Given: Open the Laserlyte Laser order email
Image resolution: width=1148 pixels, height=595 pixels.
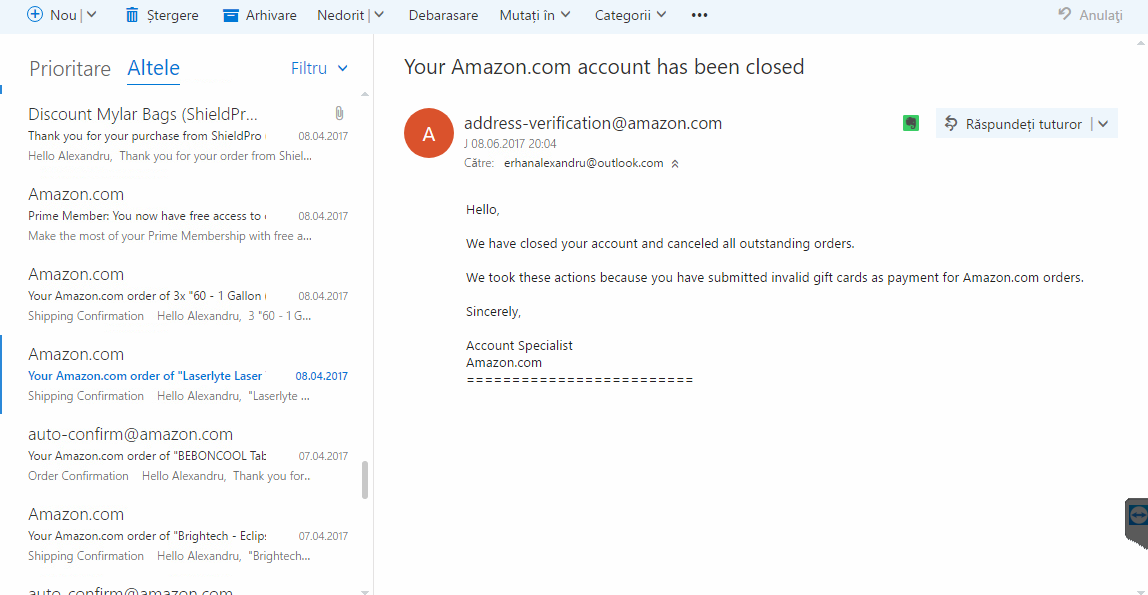Looking at the screenshot, I should pyautogui.click(x=187, y=375).
